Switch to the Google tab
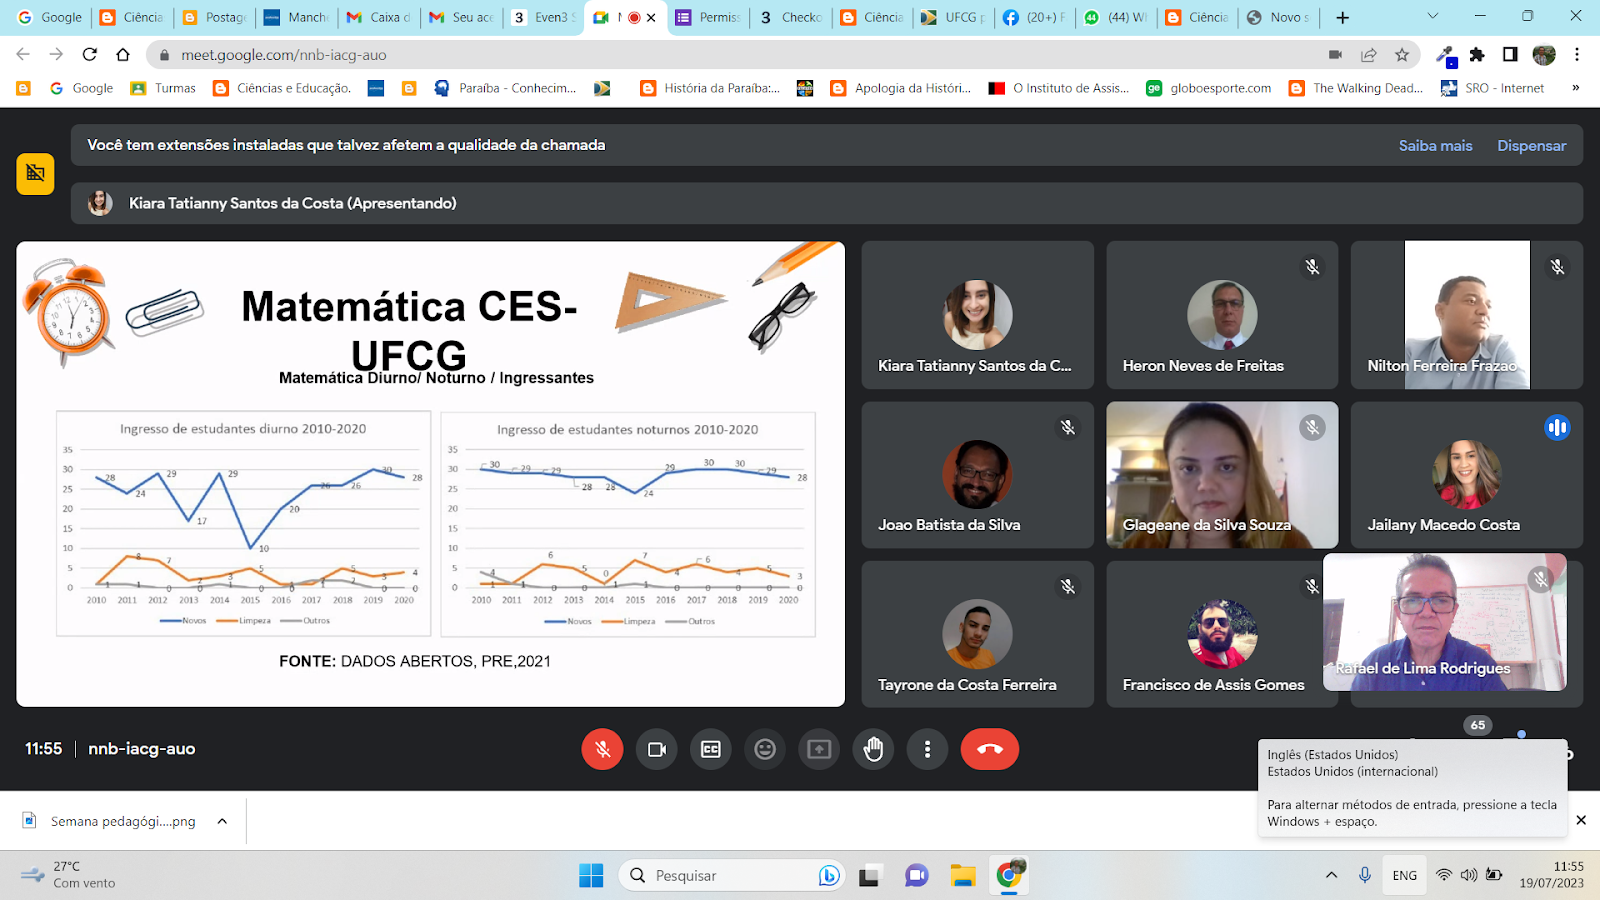 tap(50, 17)
